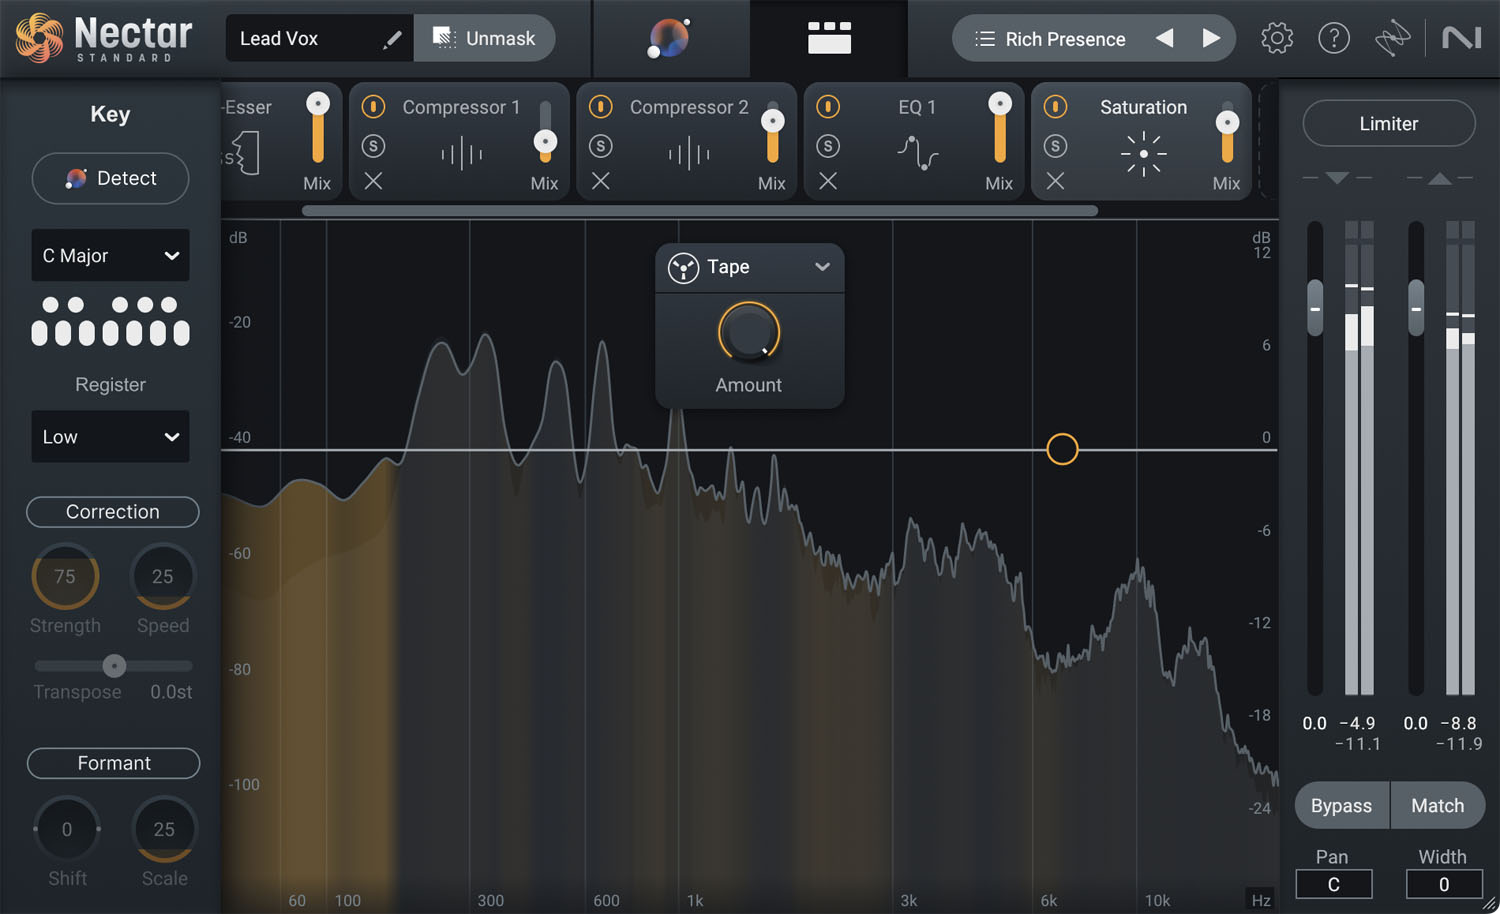Select the Saturation module tab

pyautogui.click(x=1143, y=107)
